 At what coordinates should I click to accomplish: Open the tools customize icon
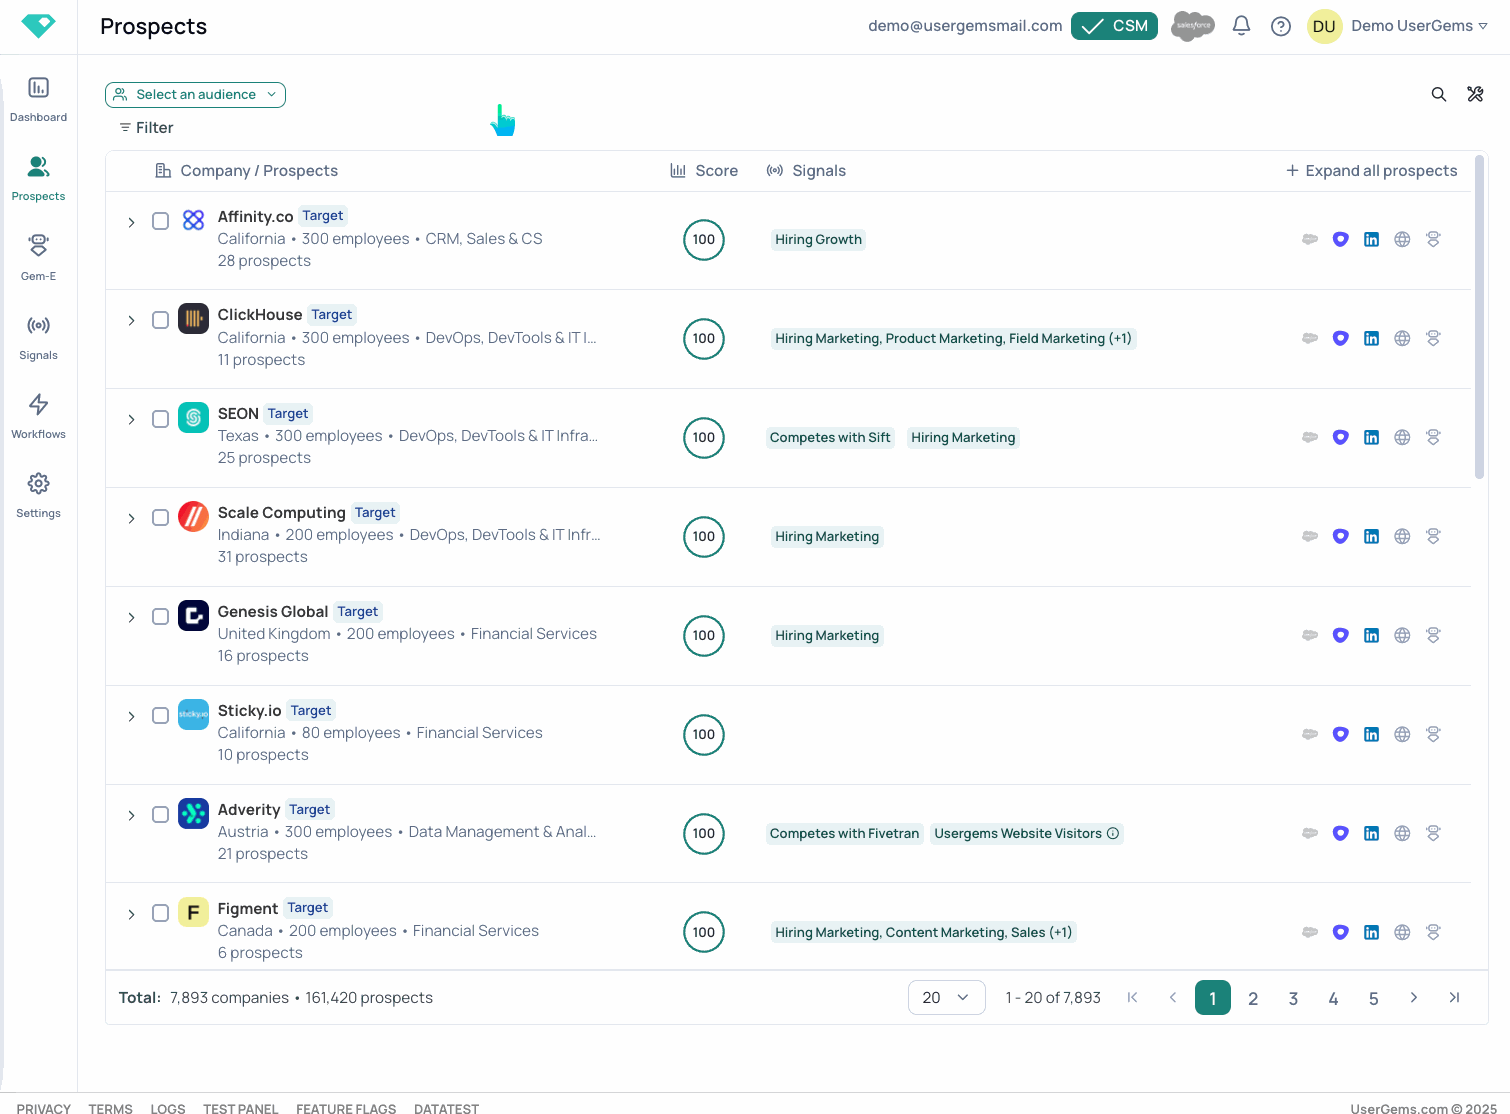click(x=1475, y=94)
